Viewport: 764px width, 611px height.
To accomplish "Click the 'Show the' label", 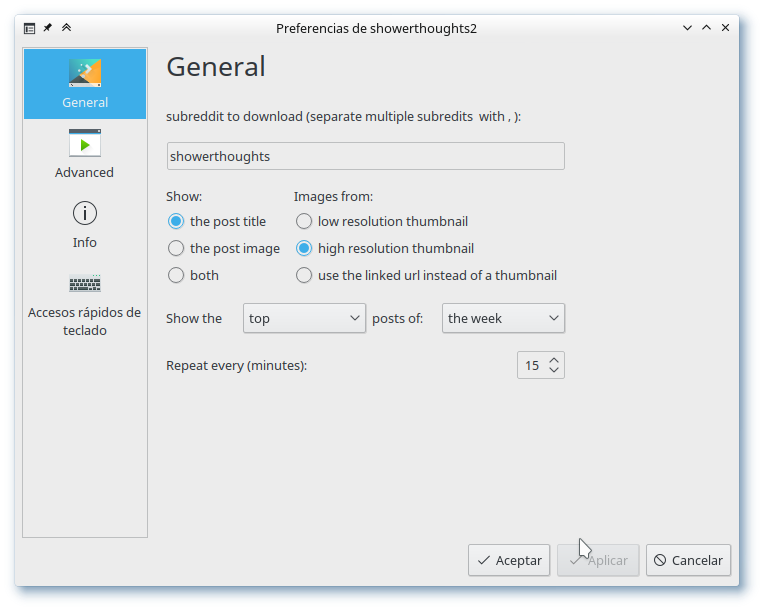I will [194, 318].
